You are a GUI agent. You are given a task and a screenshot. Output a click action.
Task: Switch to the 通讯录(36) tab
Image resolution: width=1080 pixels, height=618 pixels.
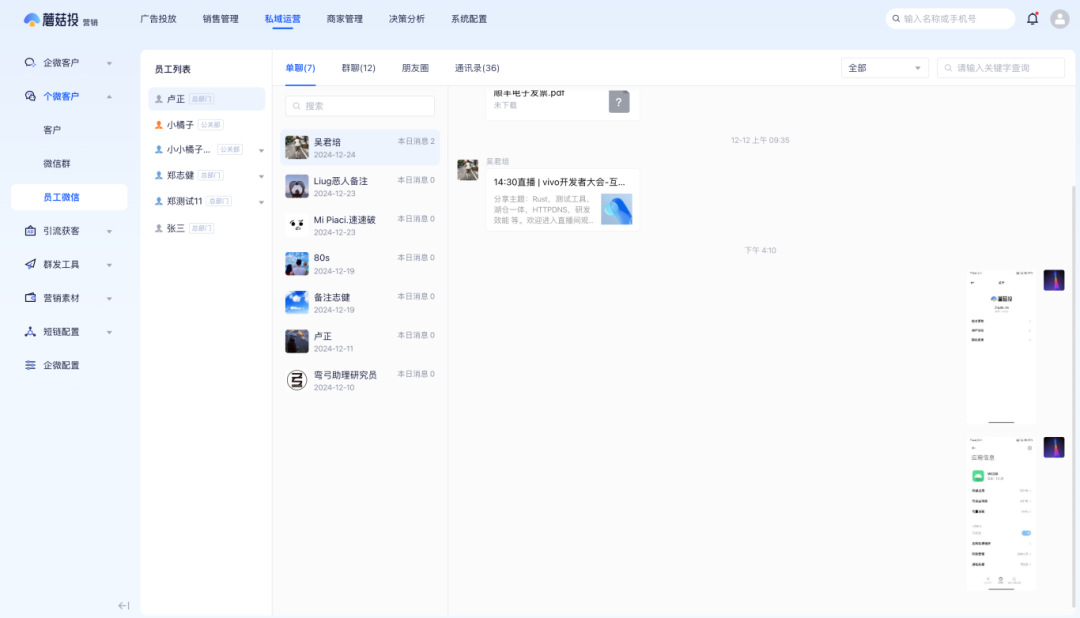click(477, 68)
